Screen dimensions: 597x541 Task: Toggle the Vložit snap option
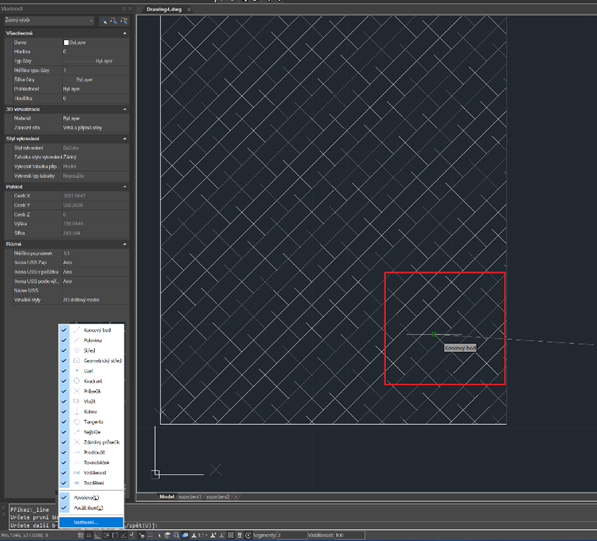[x=91, y=402]
